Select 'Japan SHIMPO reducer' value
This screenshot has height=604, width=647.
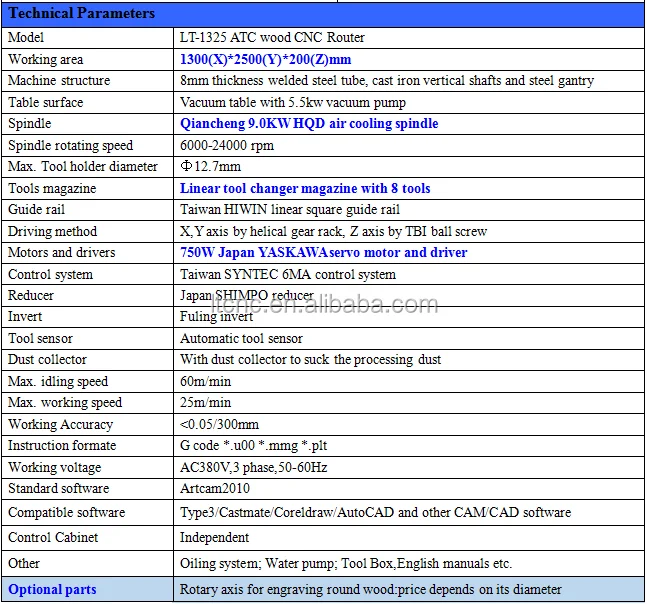(247, 296)
